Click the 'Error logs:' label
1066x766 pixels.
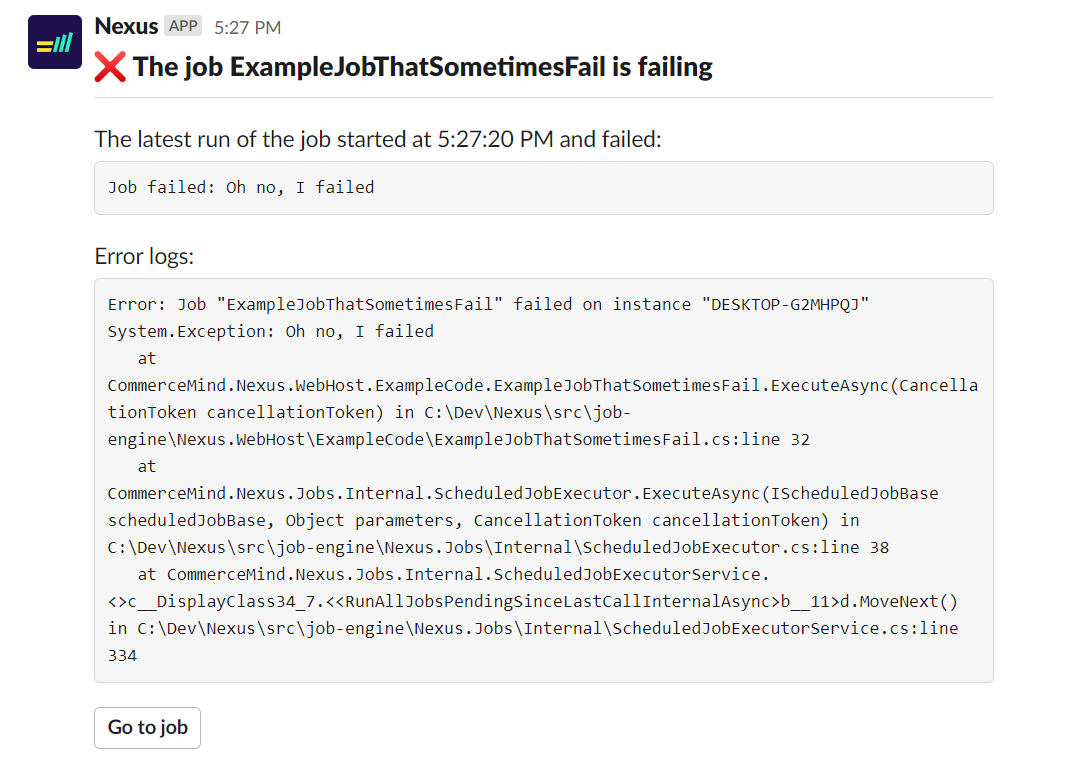(x=144, y=256)
